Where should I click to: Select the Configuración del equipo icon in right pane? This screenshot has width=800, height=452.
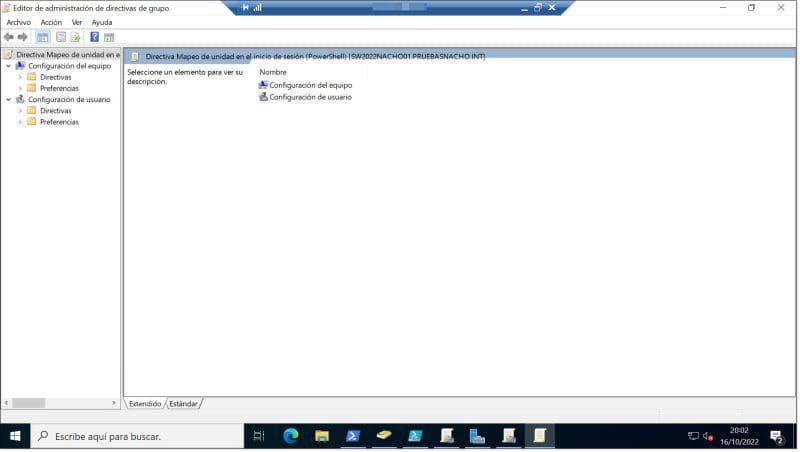coord(263,85)
